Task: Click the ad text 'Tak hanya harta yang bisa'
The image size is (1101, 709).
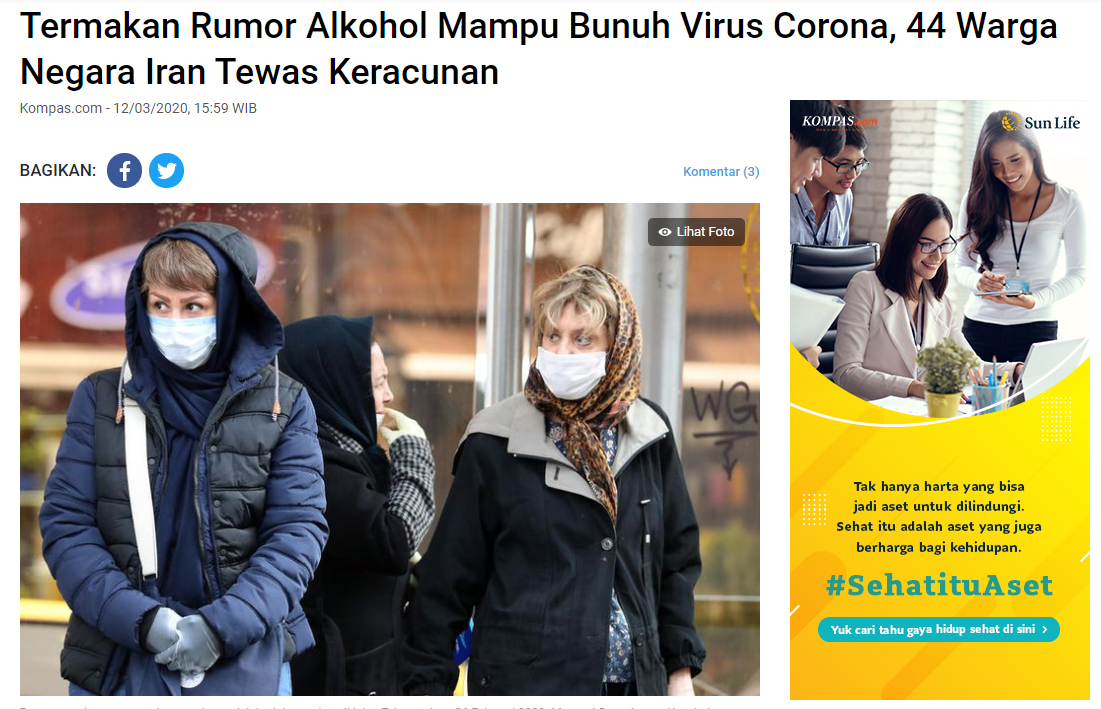Action: (x=939, y=486)
